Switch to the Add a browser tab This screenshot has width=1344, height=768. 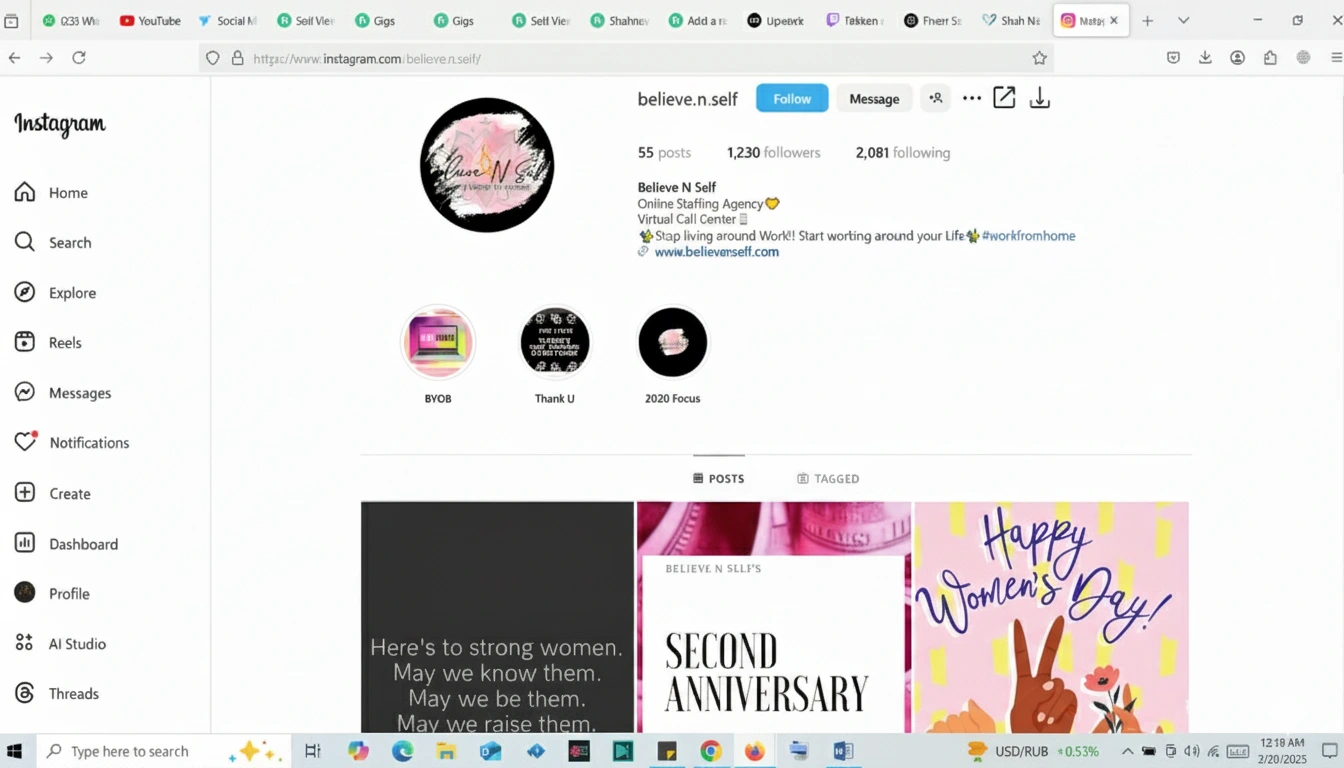697,20
